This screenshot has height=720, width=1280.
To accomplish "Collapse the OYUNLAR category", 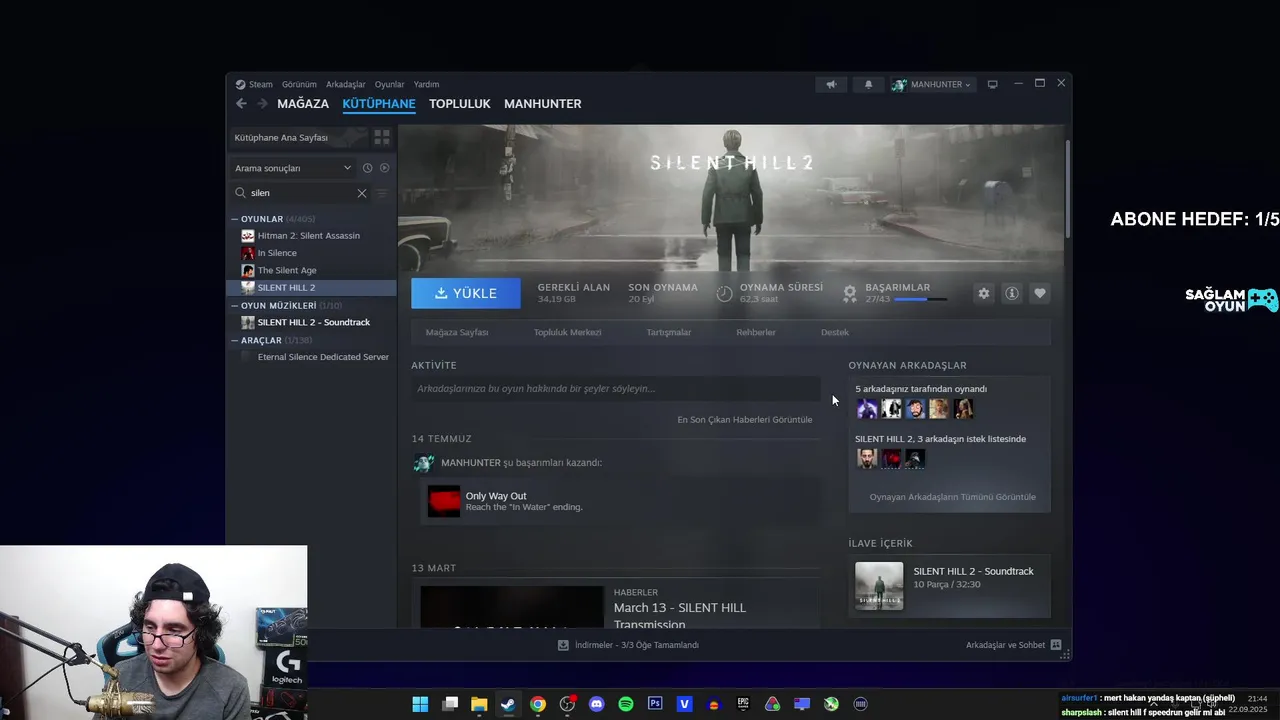I will (234, 219).
